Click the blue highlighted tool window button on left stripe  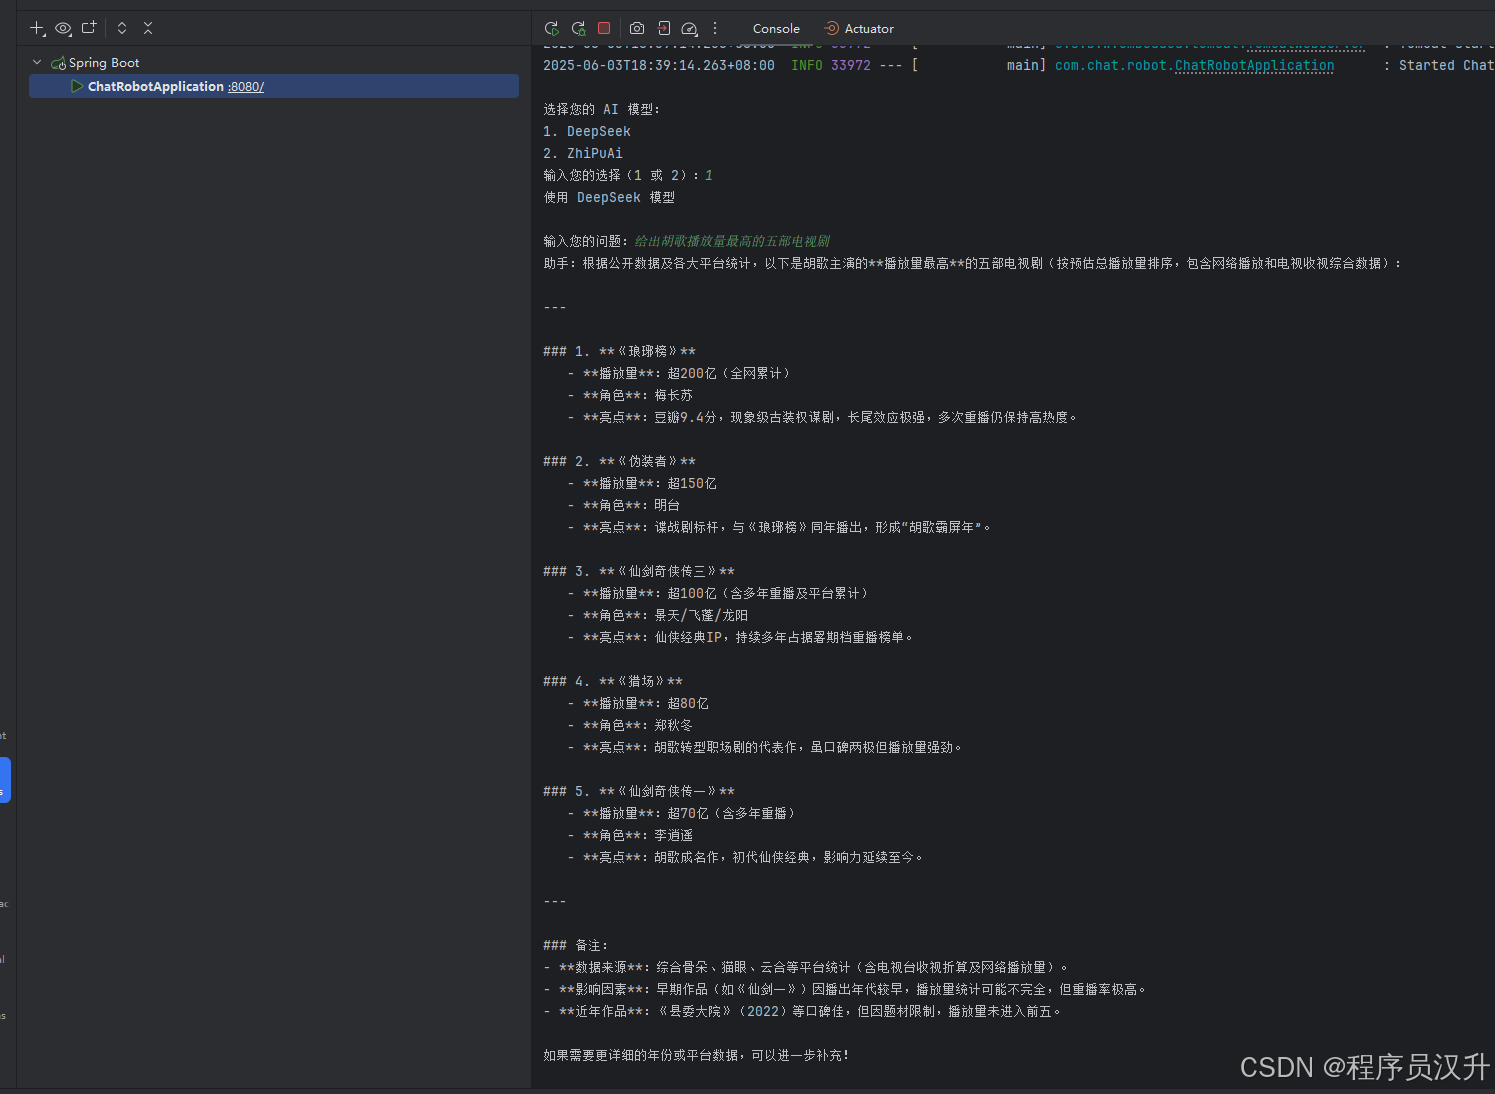[5, 780]
